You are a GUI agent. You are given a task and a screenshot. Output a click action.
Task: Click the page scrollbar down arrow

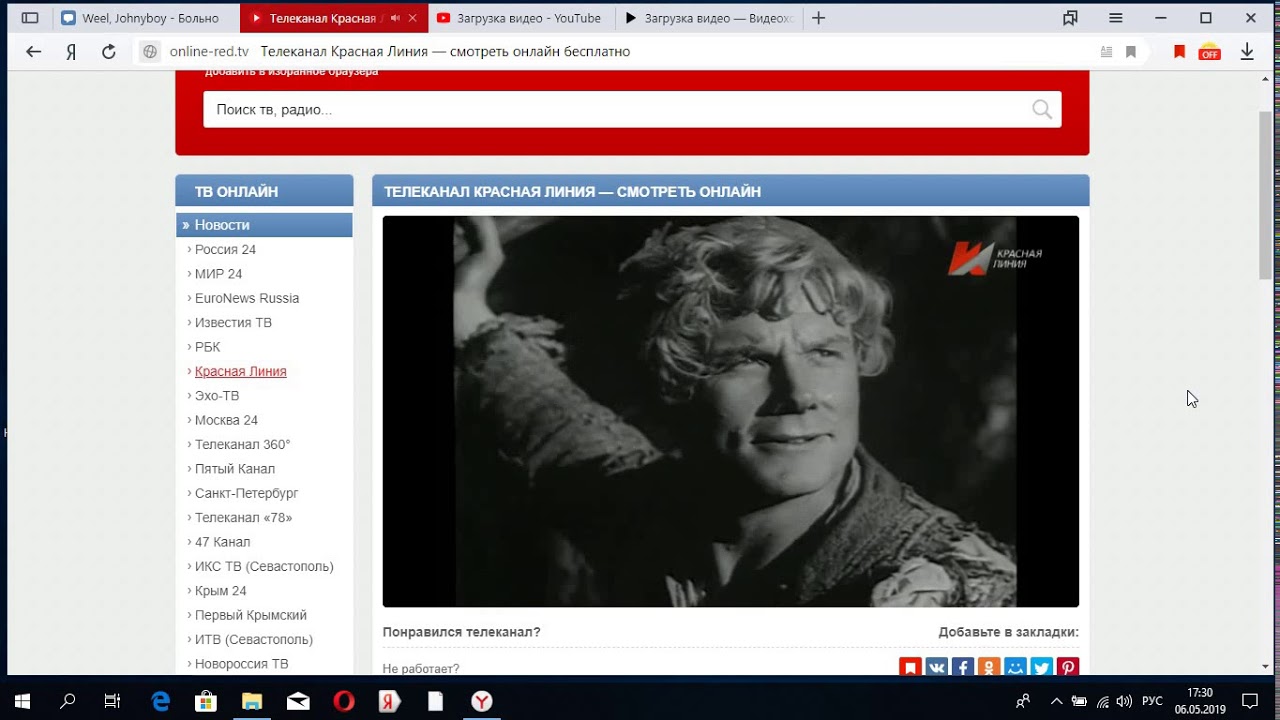[1265, 667]
